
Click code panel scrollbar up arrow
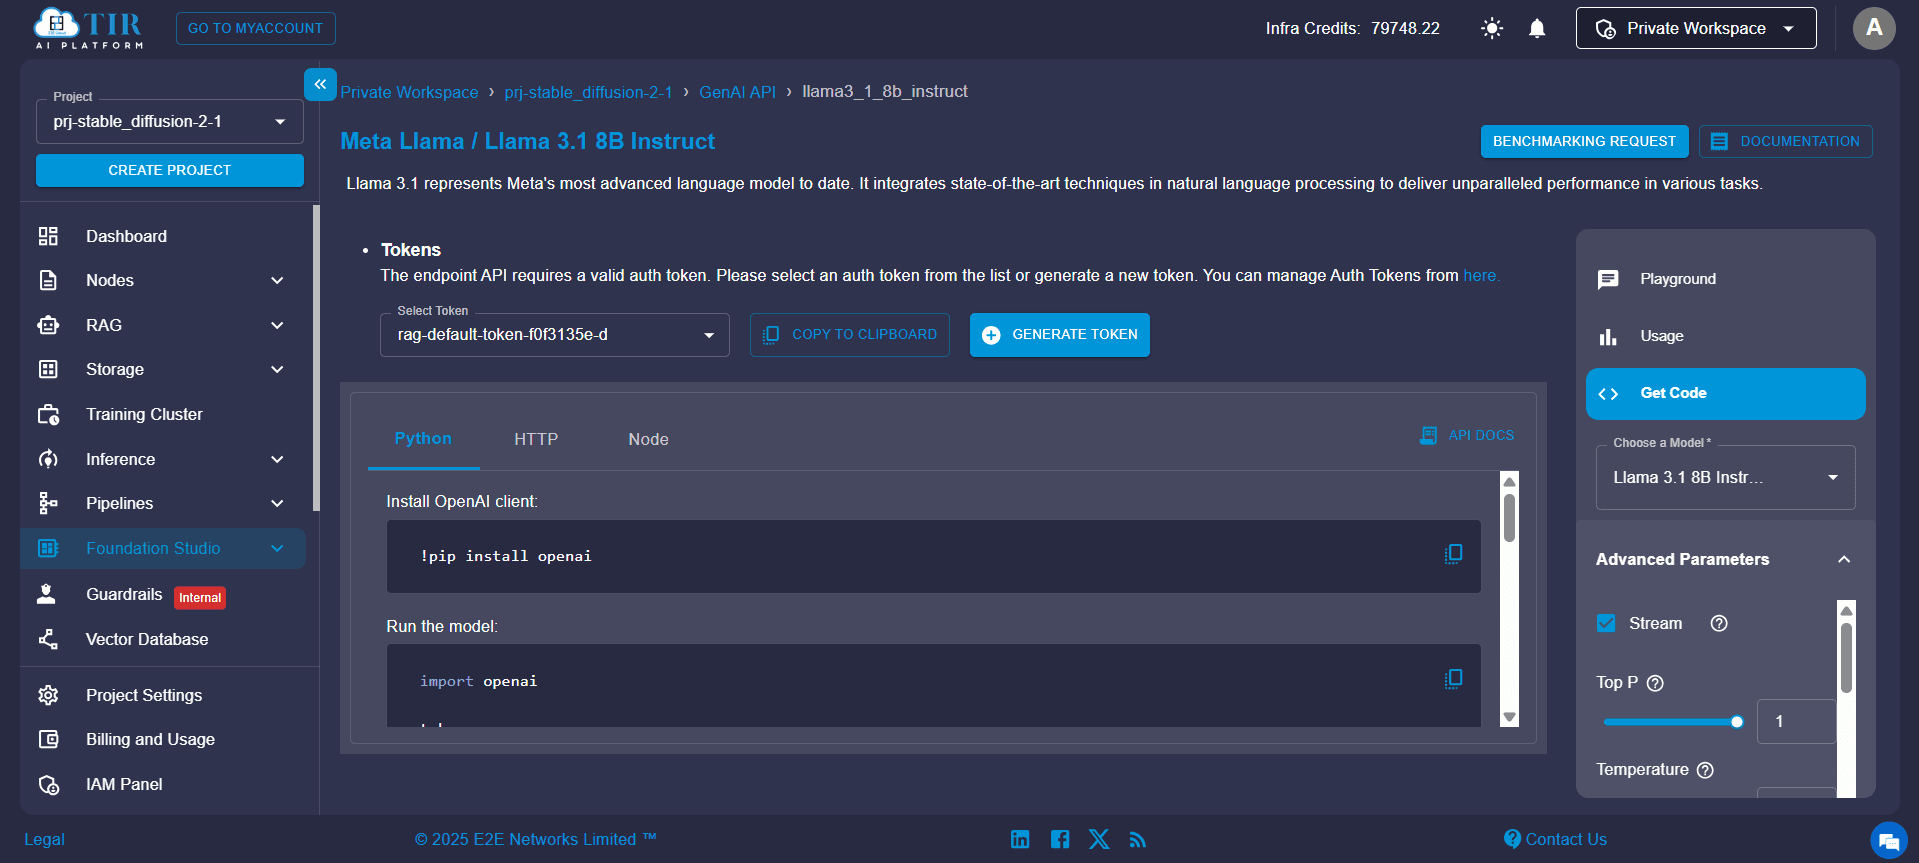pos(1510,481)
